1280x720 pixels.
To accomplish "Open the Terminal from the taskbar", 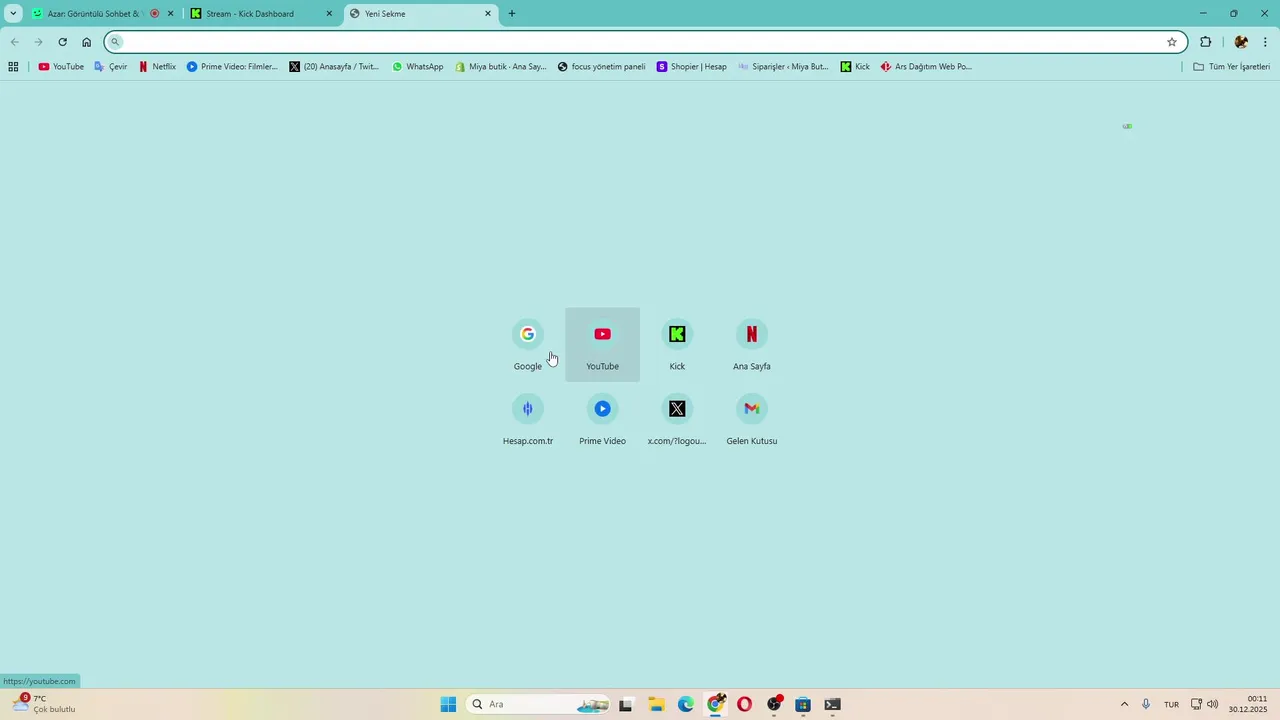I will (832, 704).
